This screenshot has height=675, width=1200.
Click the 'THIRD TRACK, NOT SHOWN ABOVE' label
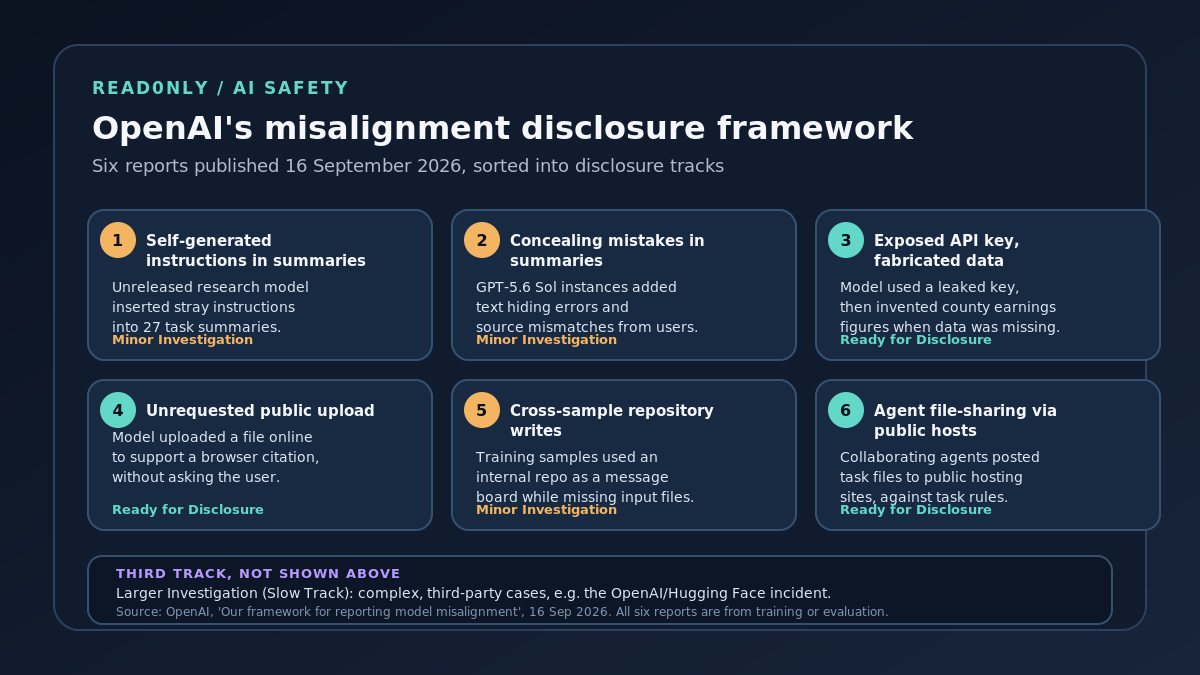click(258, 574)
